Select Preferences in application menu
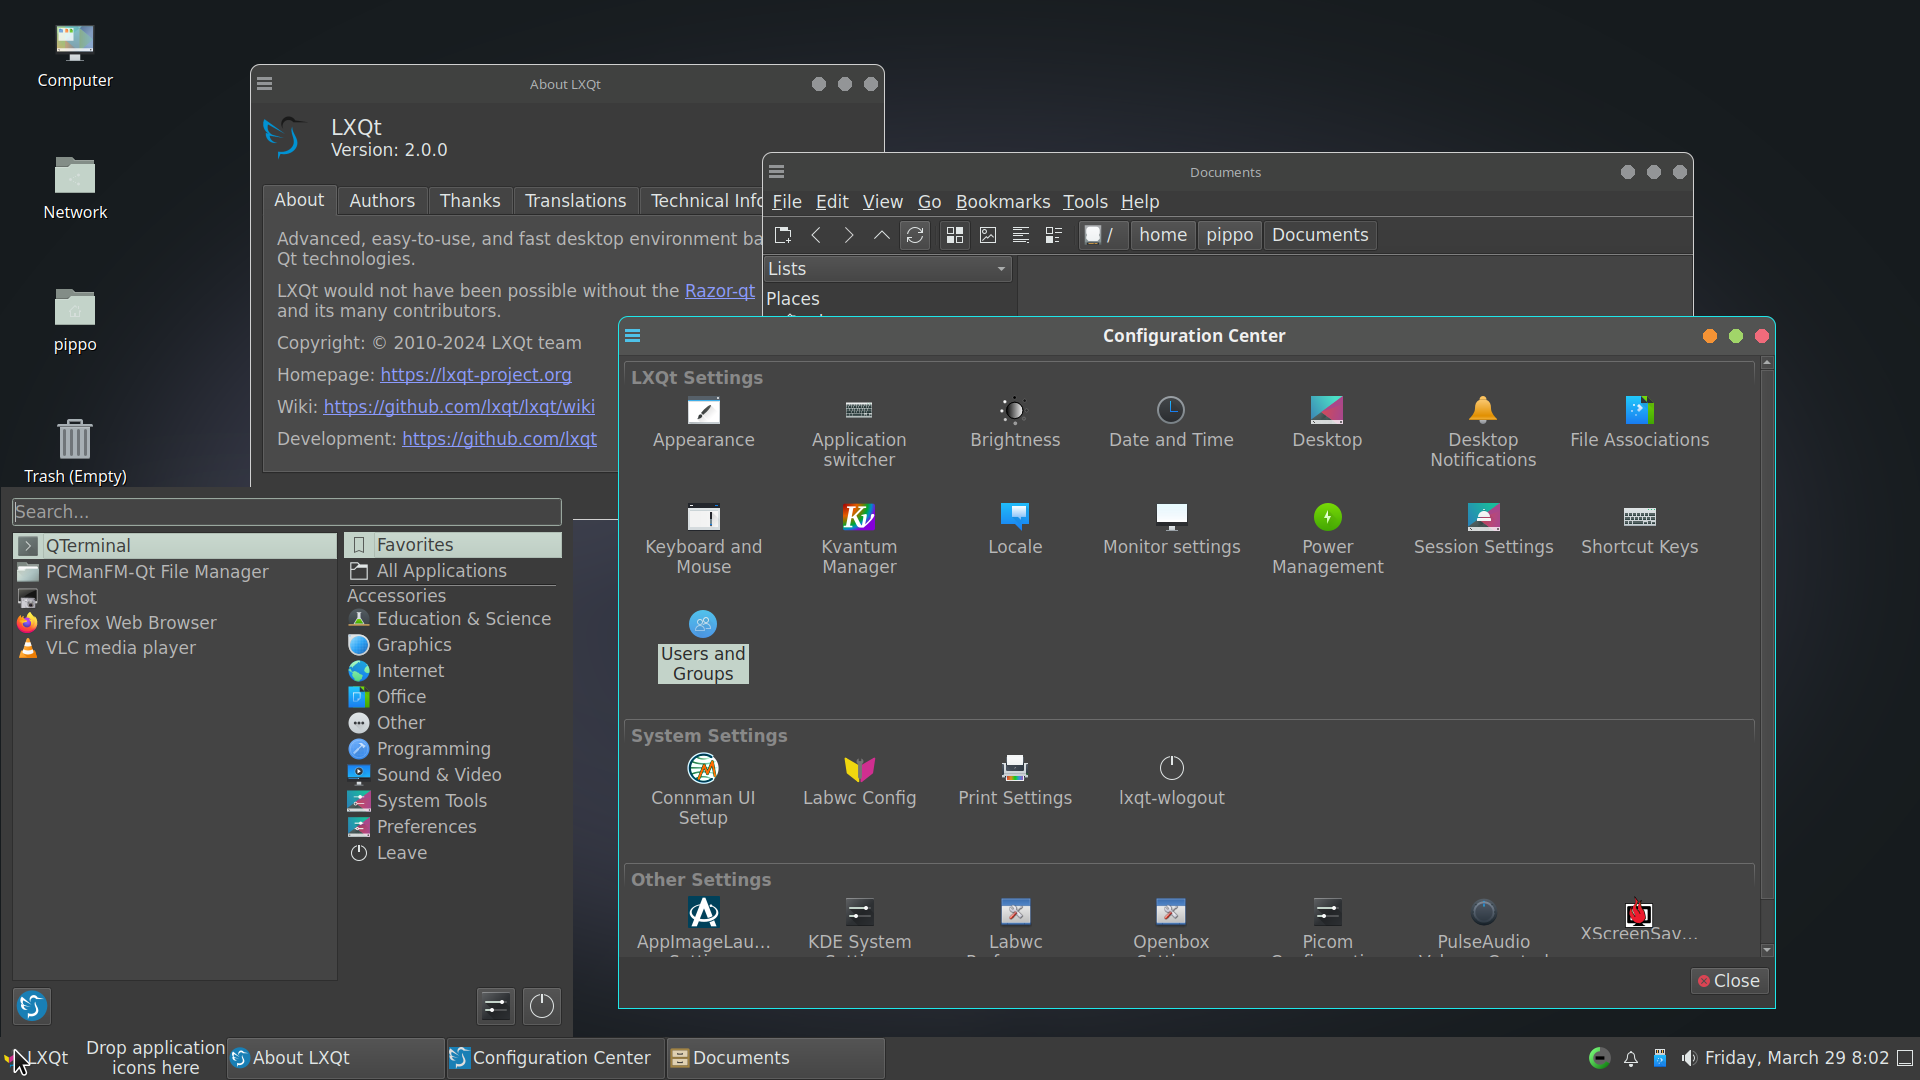The height and width of the screenshot is (1080, 1920). pos(426,827)
